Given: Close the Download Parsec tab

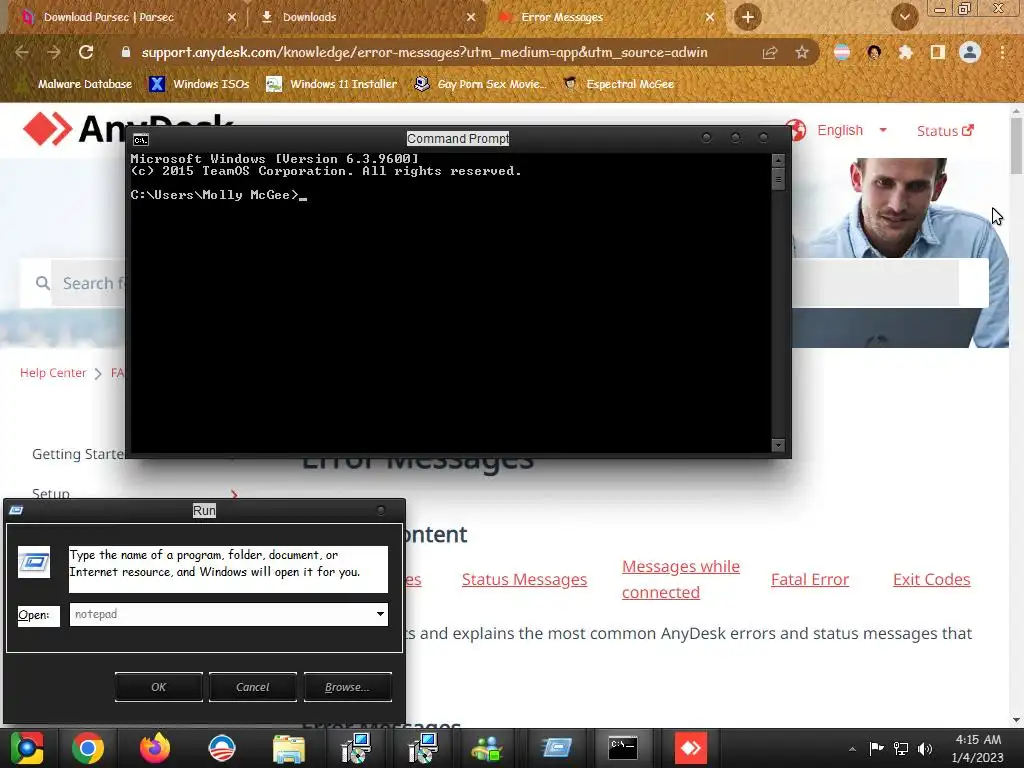Looking at the screenshot, I should click(232, 17).
